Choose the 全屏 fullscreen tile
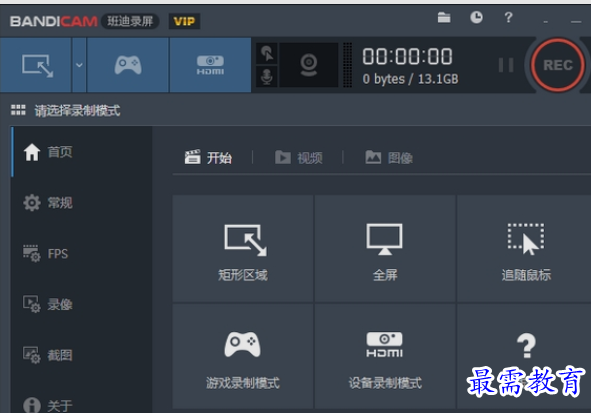The image size is (591, 413). [384, 249]
